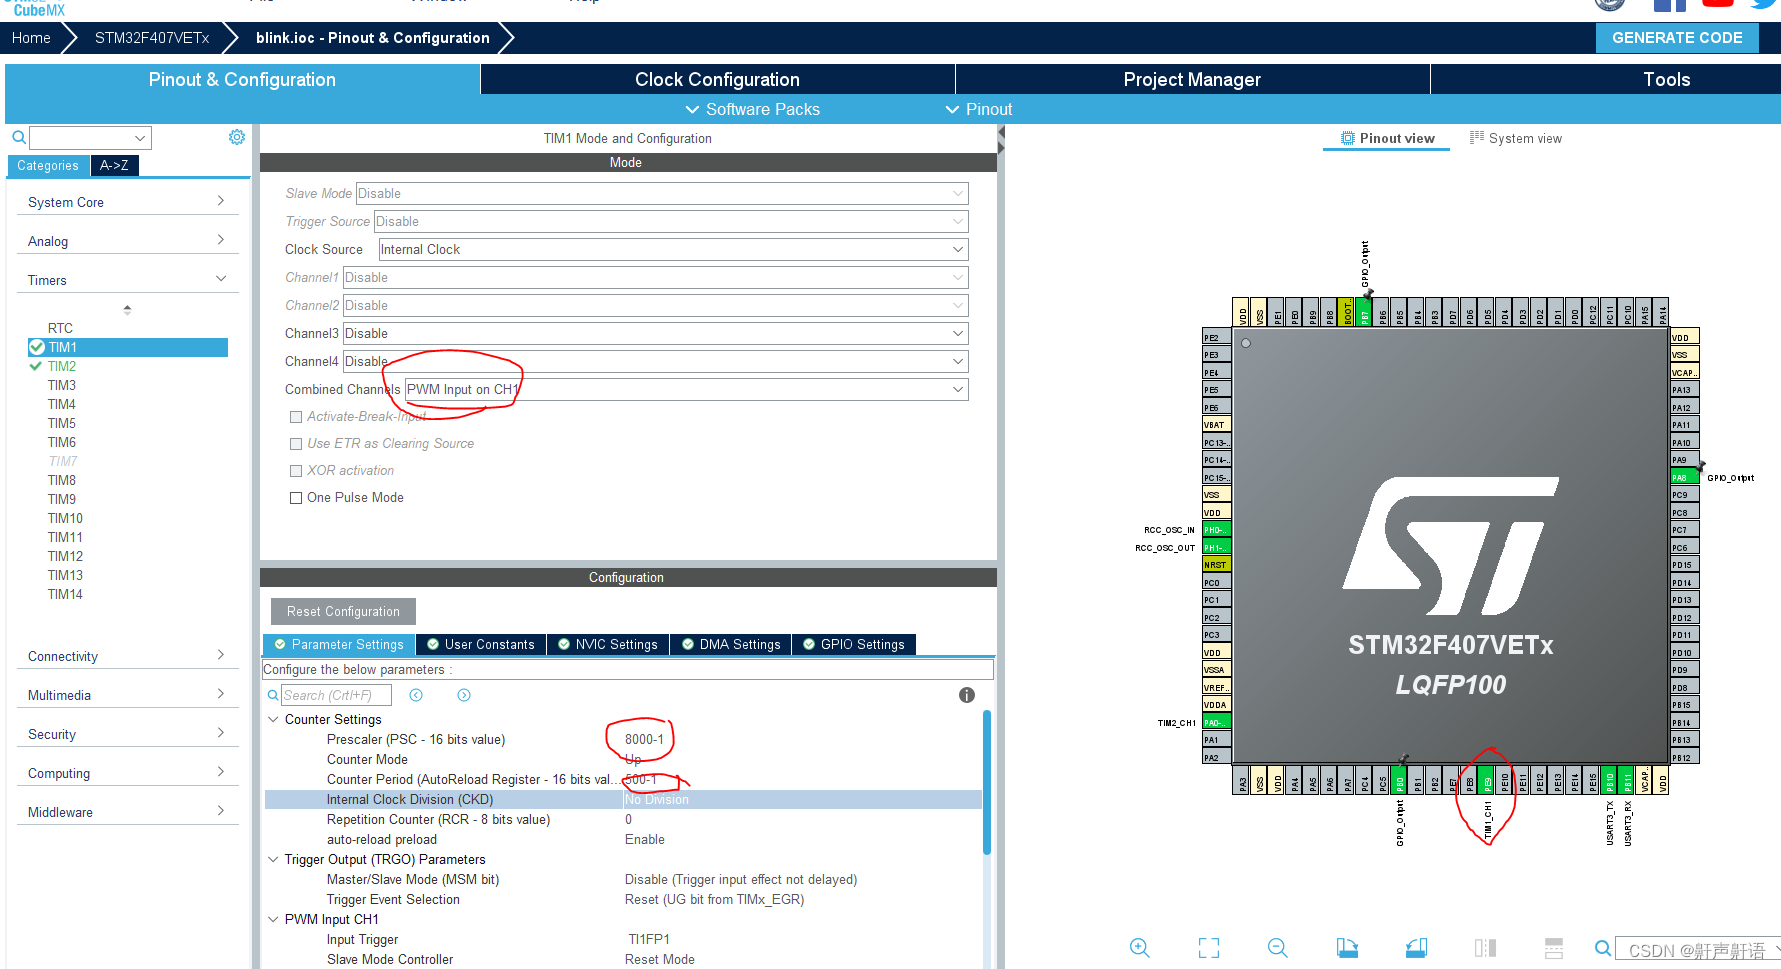The height and width of the screenshot is (969, 1781).
Task: Open the DMA Settings tab
Action: click(x=731, y=645)
